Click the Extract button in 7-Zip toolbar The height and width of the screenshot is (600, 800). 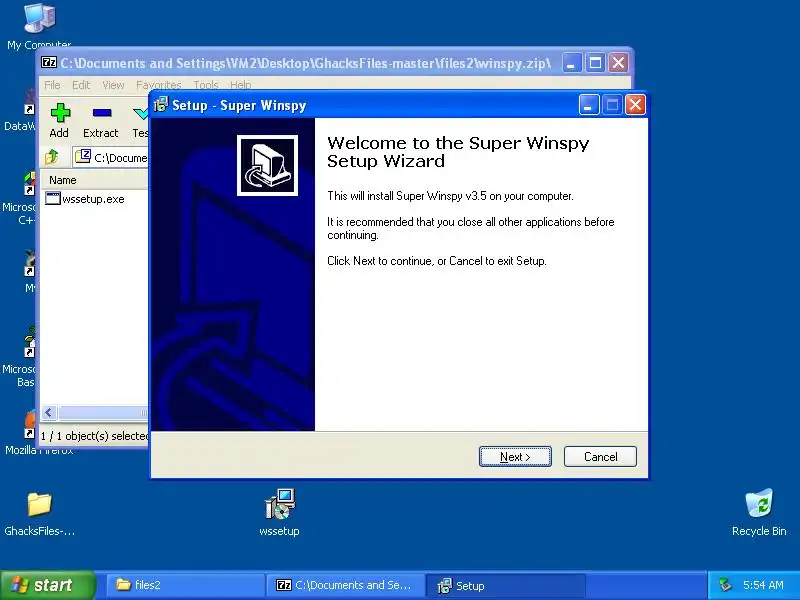[101, 120]
